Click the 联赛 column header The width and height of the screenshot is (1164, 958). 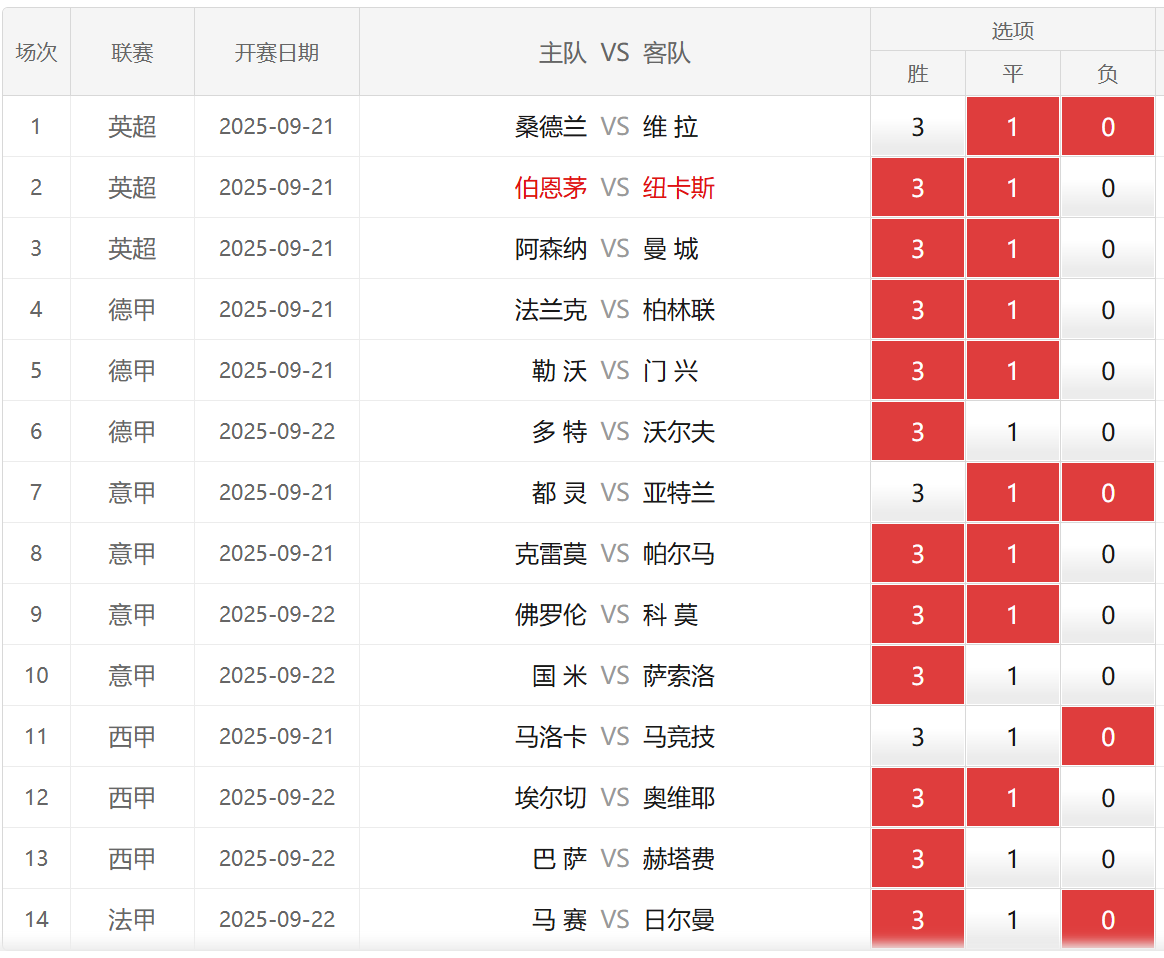[x=132, y=53]
